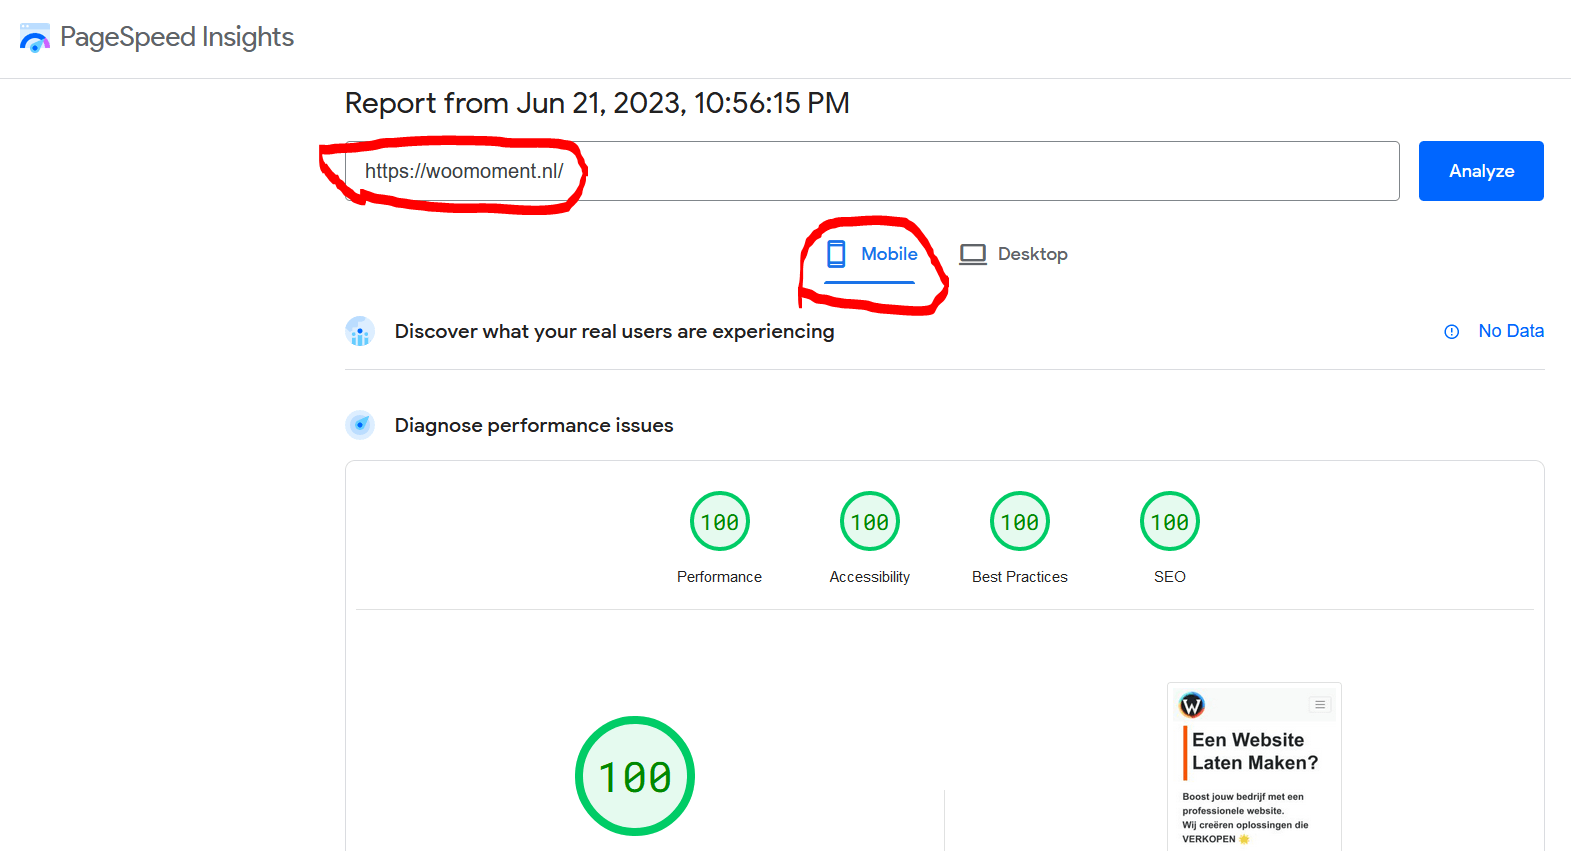Click the Best Practices label
Viewport: 1571px width, 851px height.
click(x=1020, y=577)
